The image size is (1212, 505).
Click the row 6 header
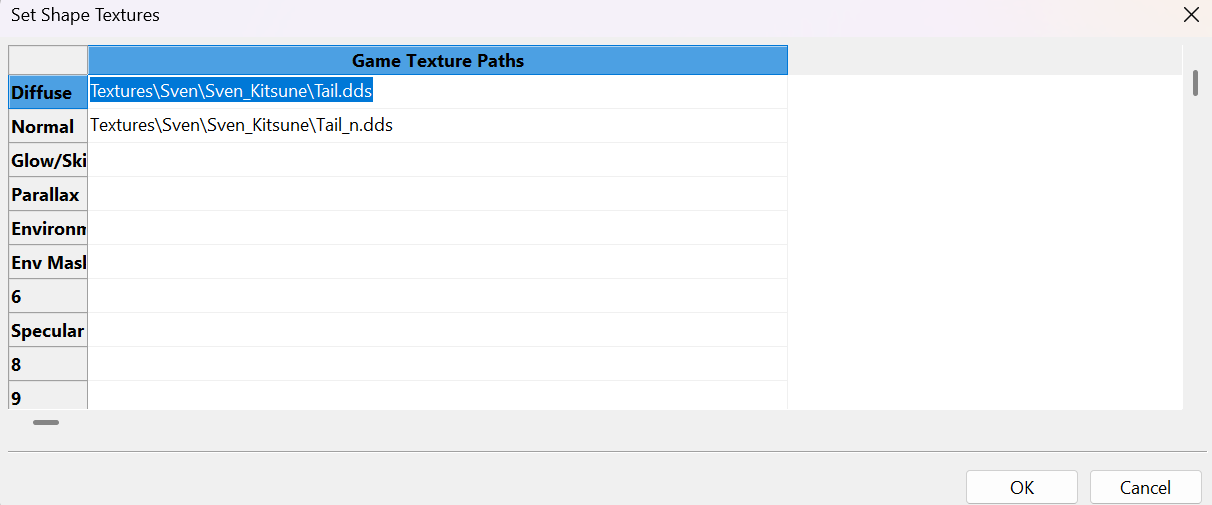tap(48, 296)
